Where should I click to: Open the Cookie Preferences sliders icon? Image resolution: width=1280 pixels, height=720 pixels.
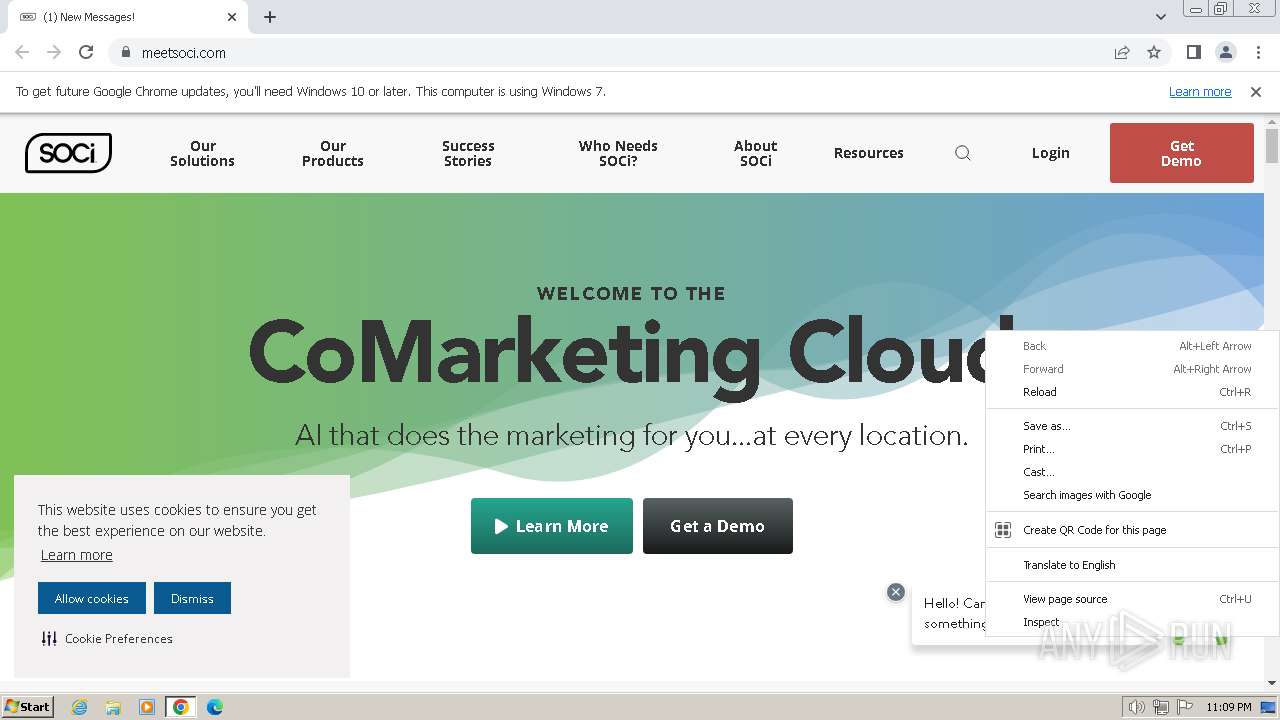(49, 638)
